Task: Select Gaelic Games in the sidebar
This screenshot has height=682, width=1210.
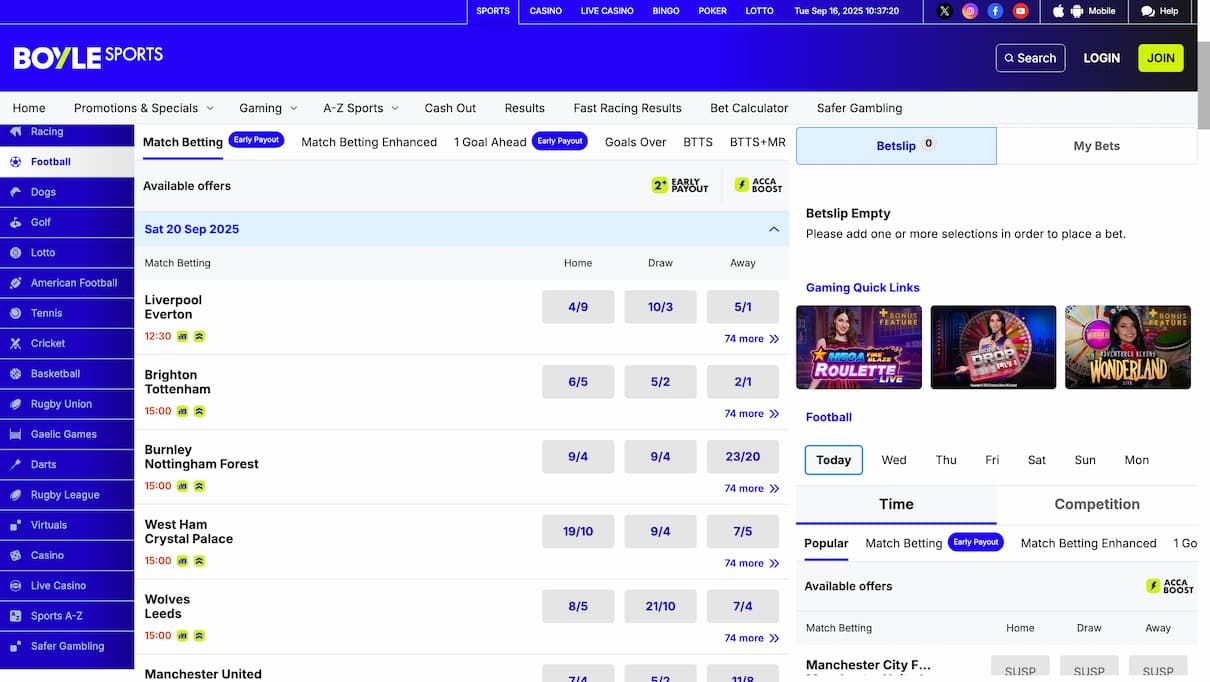Action: pos(67,434)
